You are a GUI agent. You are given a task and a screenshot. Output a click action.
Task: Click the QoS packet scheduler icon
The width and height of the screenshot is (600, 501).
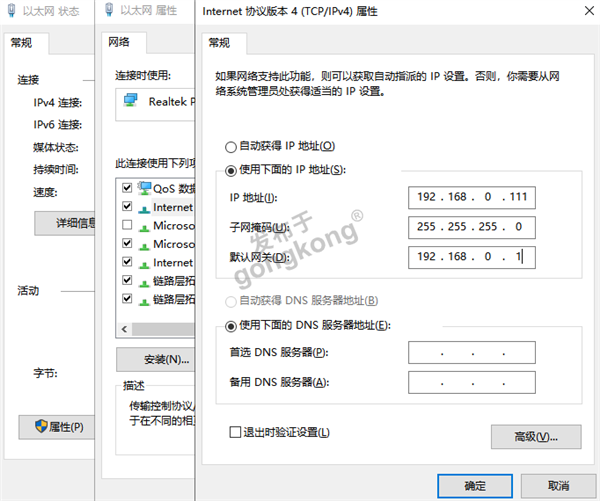[x=144, y=188]
